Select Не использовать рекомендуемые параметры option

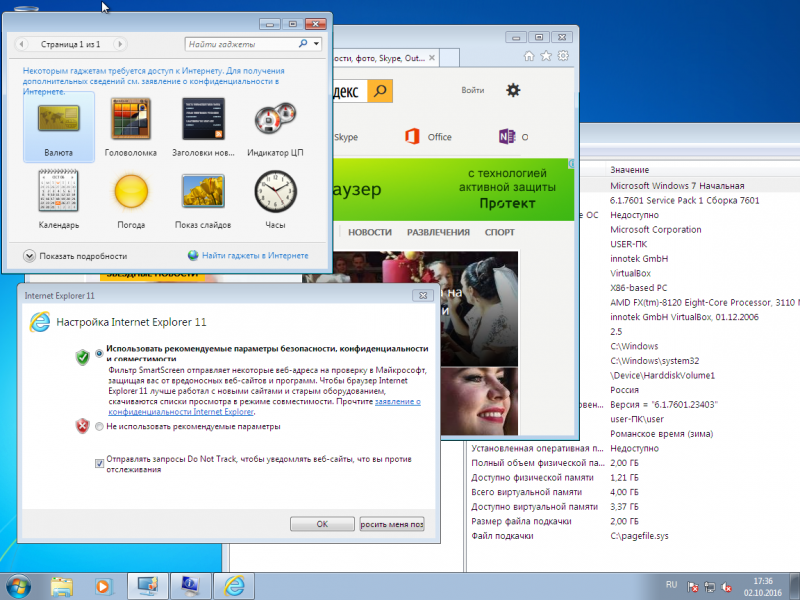(x=99, y=427)
